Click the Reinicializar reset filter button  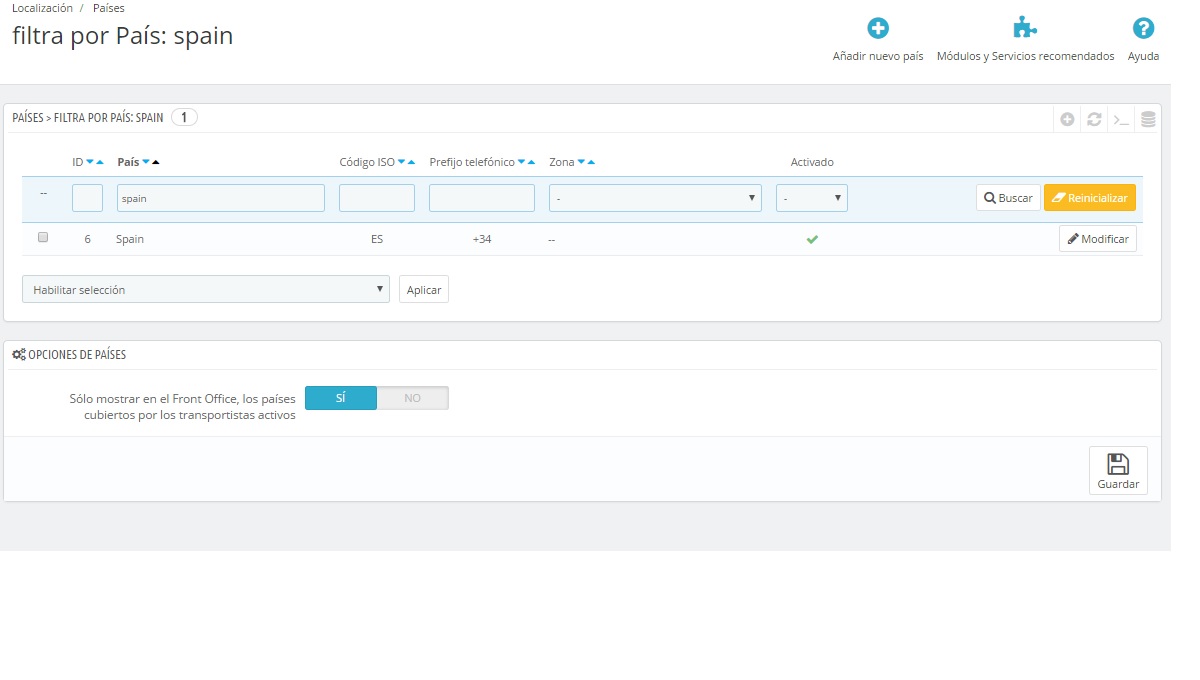click(x=1090, y=198)
